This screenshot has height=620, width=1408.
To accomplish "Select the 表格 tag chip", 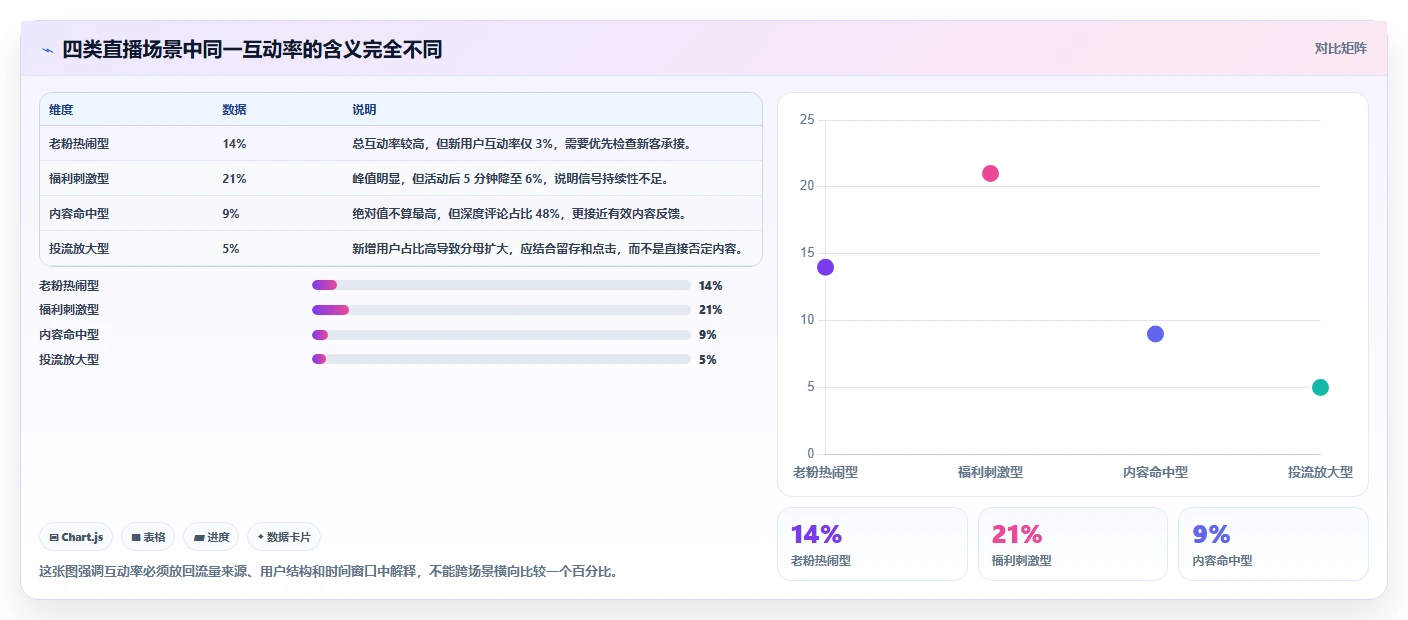I will tap(148, 537).
